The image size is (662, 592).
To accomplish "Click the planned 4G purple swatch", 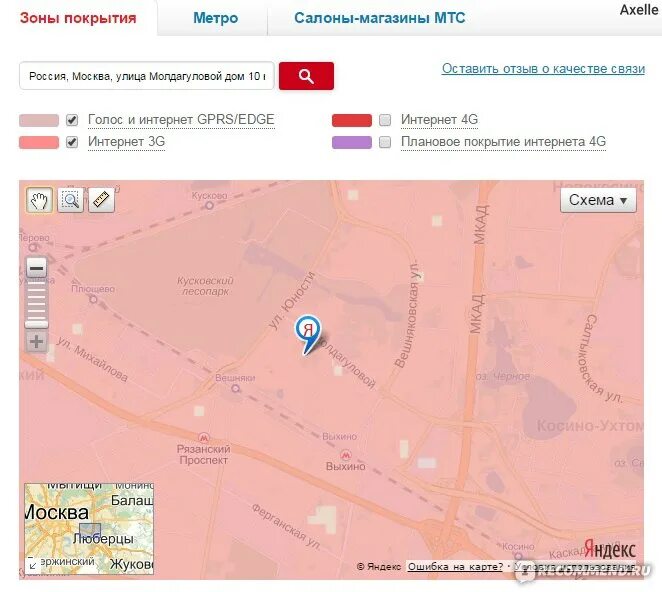I will (x=352, y=142).
